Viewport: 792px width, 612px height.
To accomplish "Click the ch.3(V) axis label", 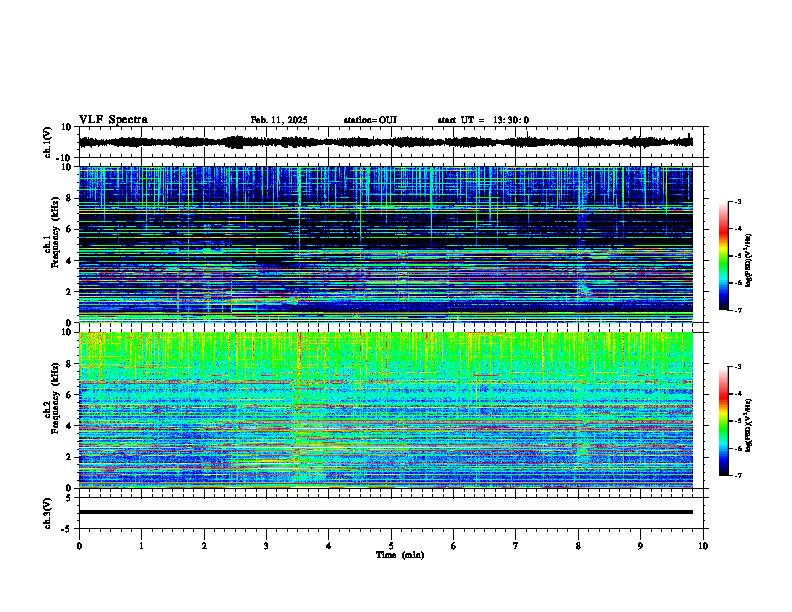I will [47, 514].
